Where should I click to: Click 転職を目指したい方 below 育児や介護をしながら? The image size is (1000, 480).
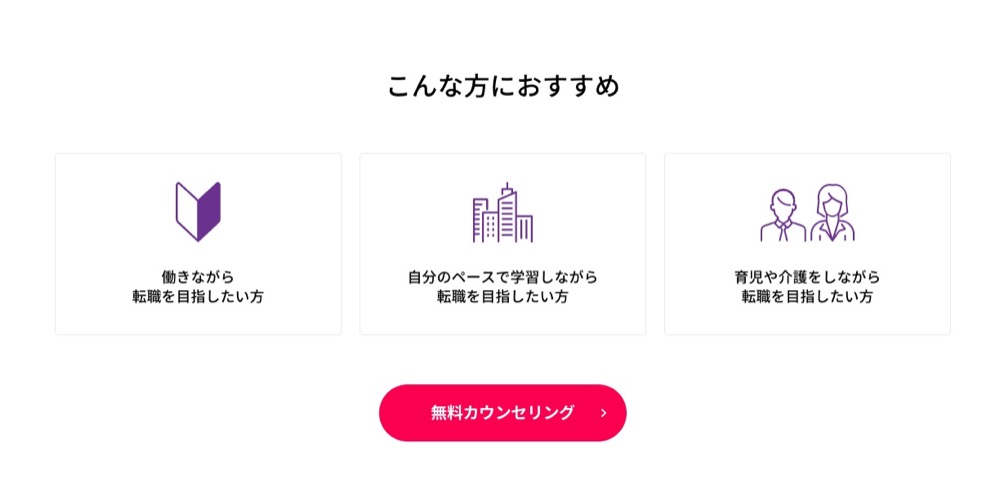click(x=807, y=297)
